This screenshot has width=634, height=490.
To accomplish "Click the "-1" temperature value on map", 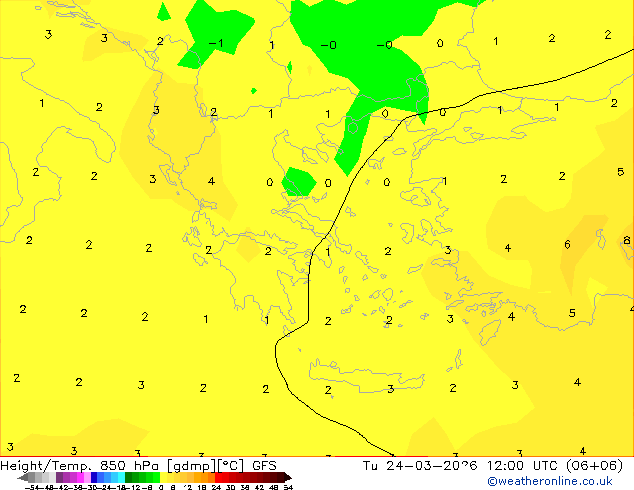I will click(x=216, y=43).
